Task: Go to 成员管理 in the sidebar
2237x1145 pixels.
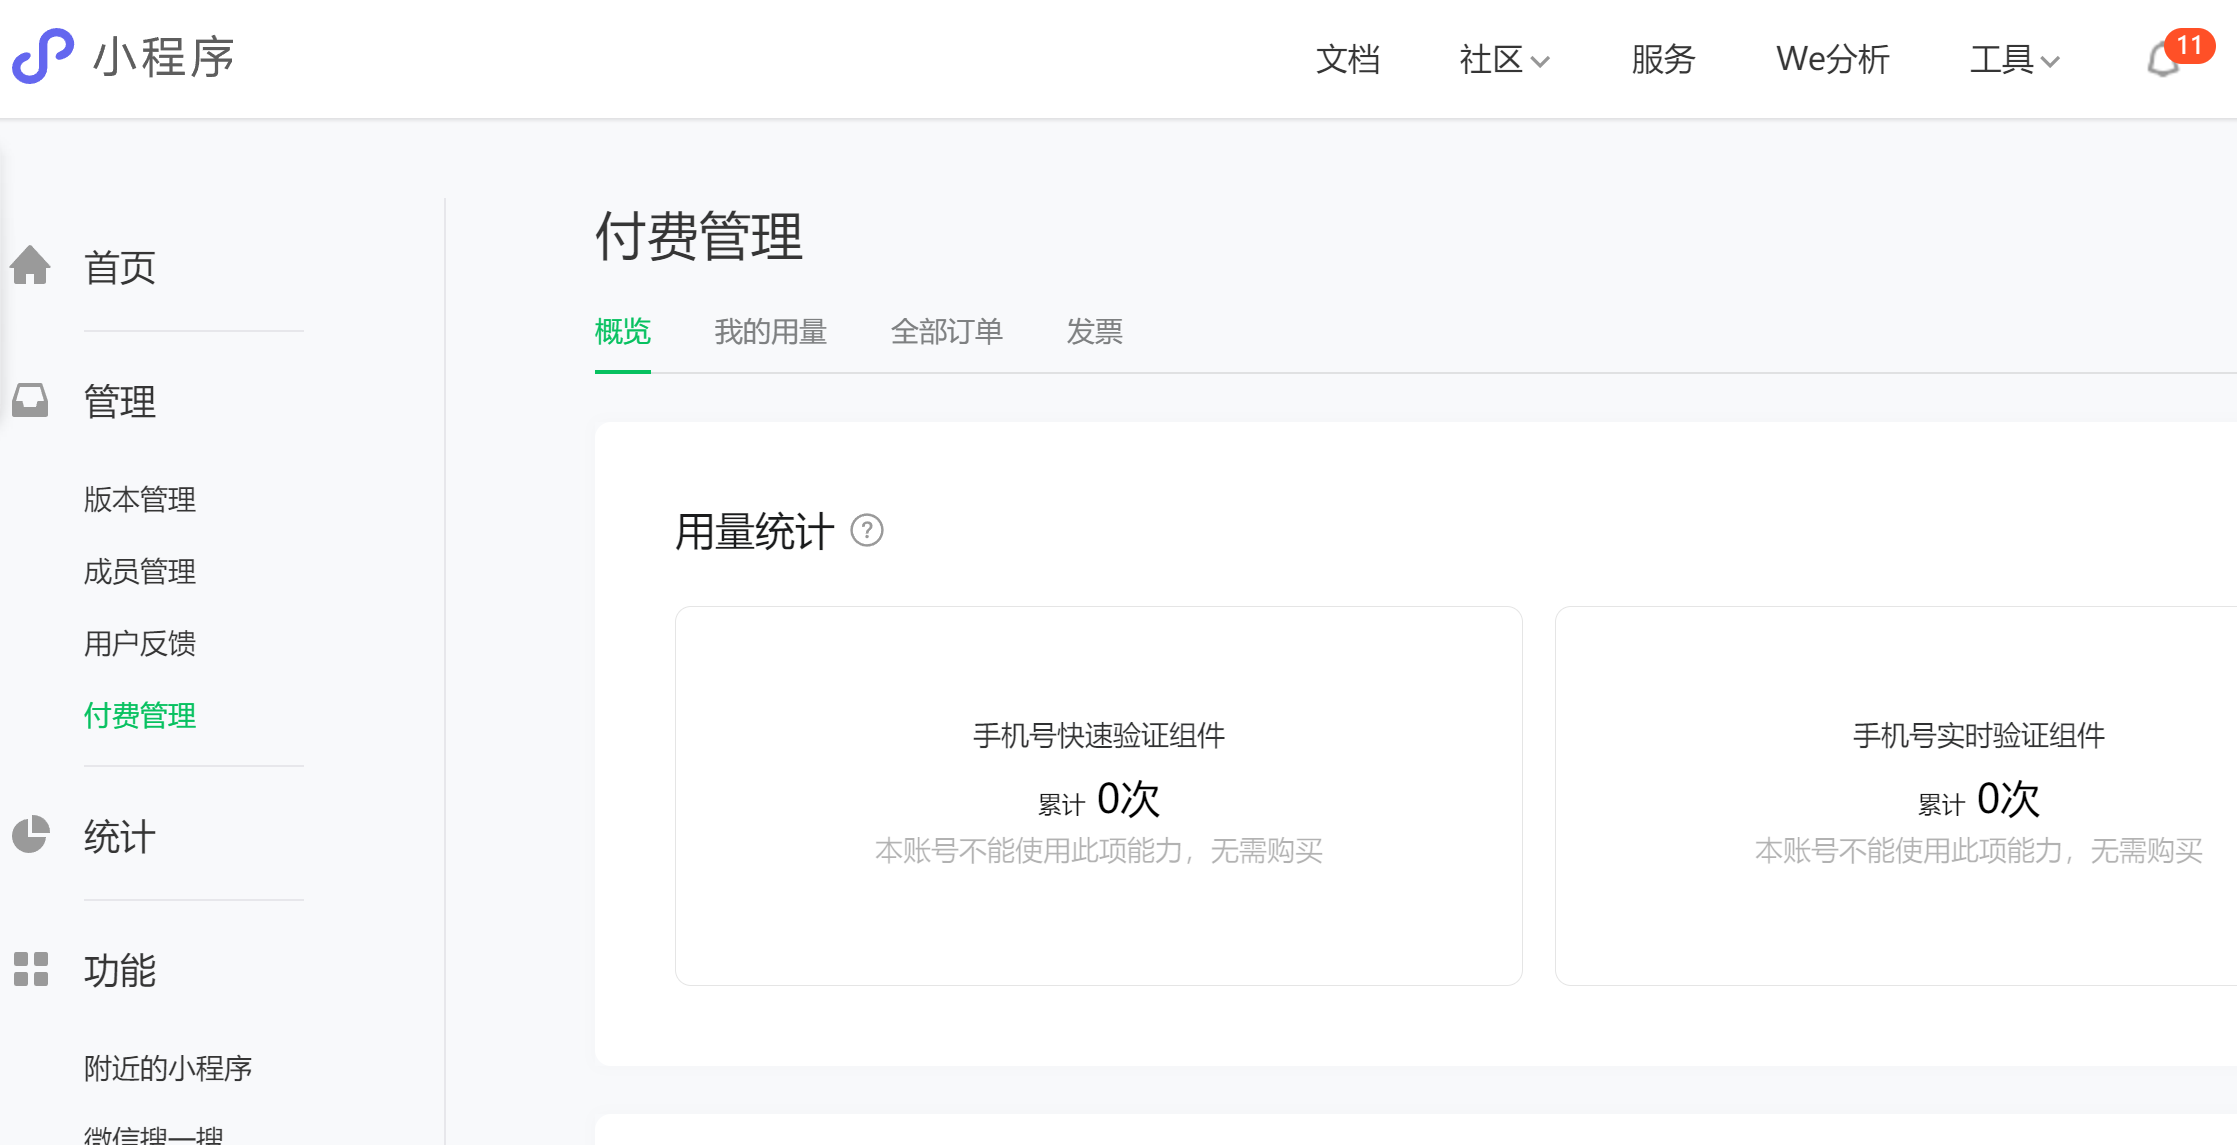Action: (140, 571)
